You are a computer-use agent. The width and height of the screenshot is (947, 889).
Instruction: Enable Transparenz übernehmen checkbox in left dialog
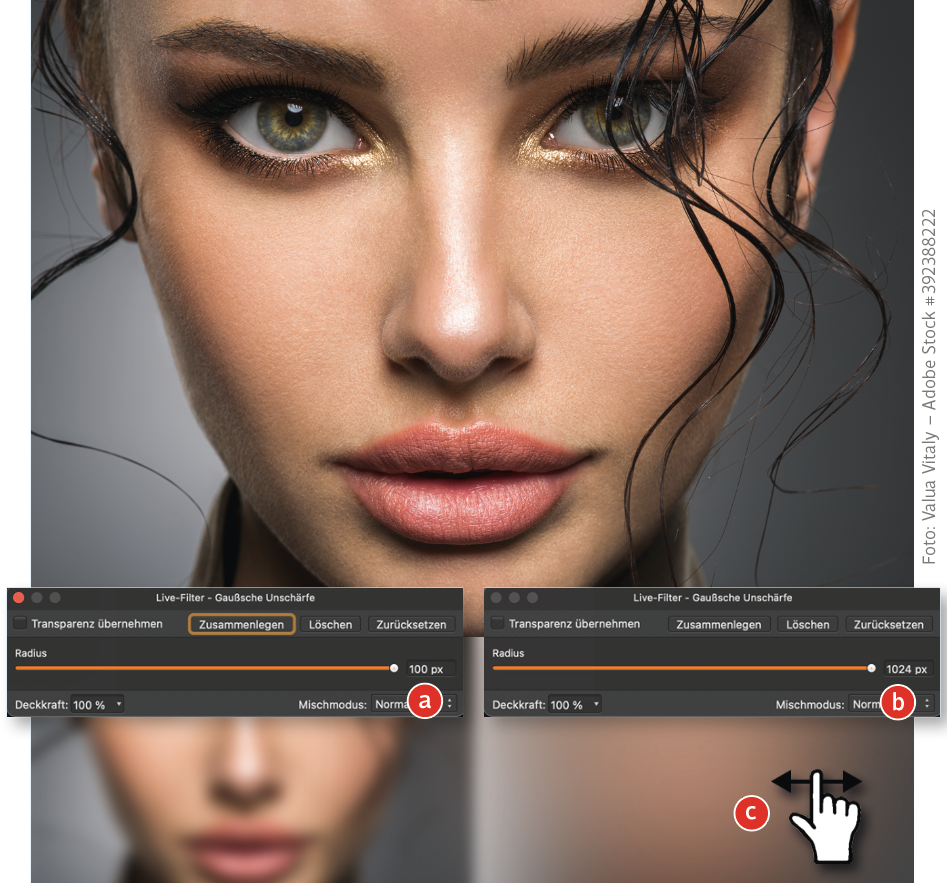pyautogui.click(x=21, y=623)
